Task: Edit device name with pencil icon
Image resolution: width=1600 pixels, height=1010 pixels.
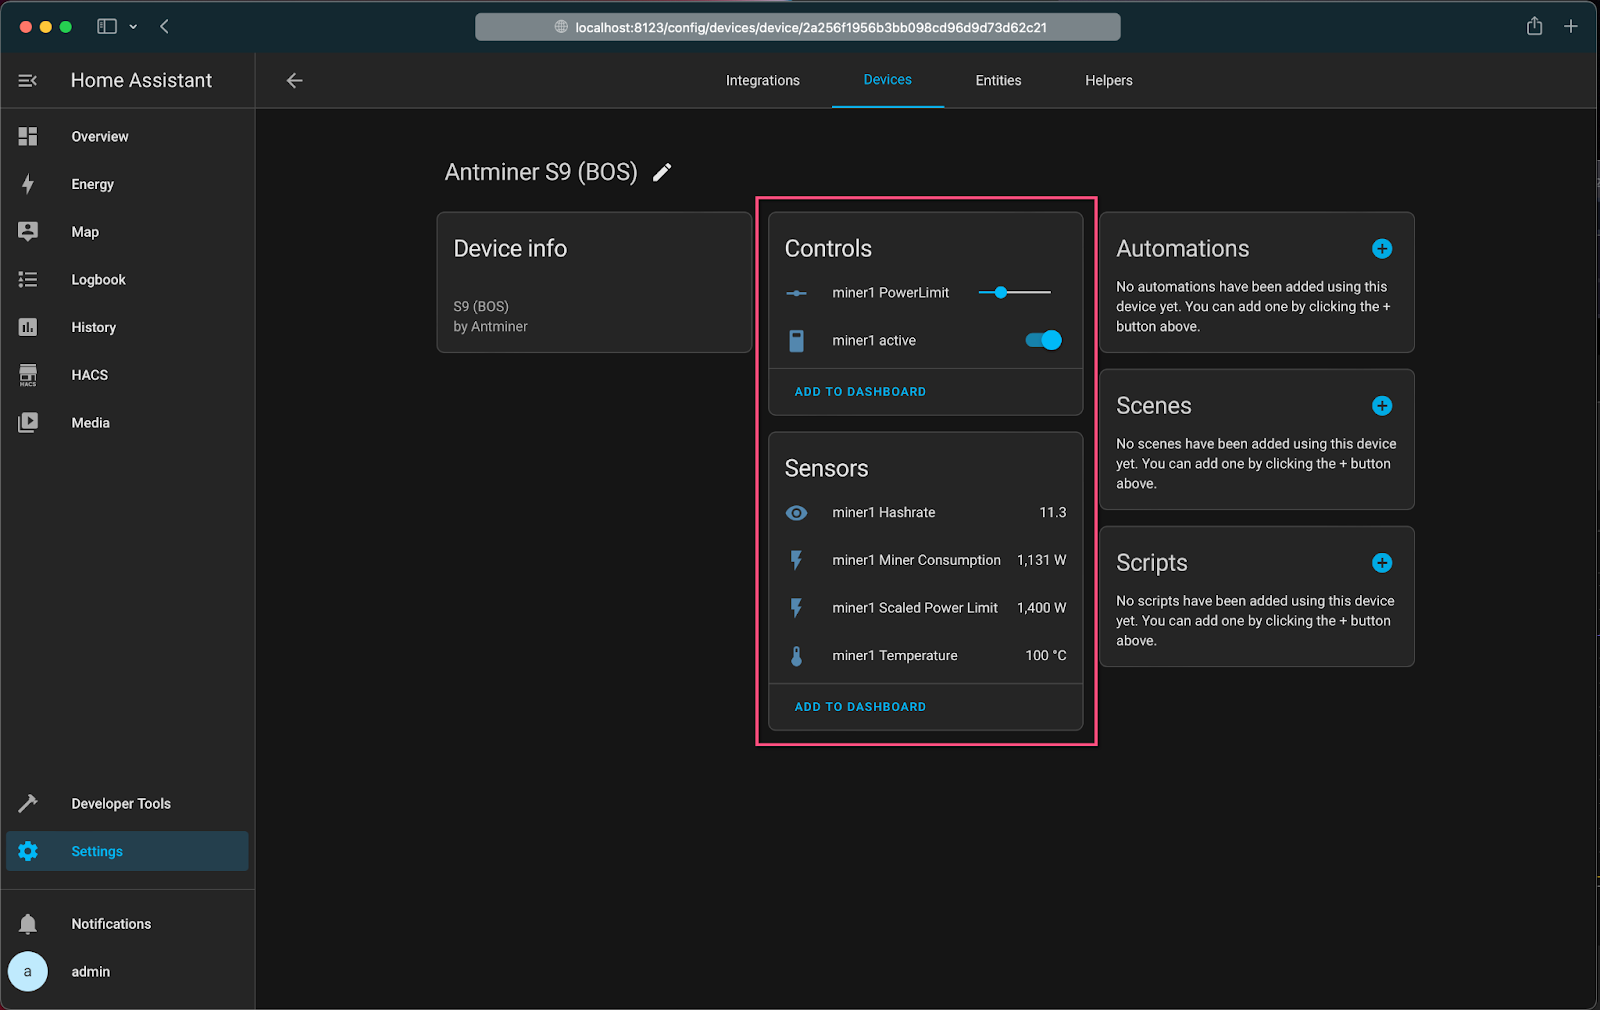Action: point(662,172)
